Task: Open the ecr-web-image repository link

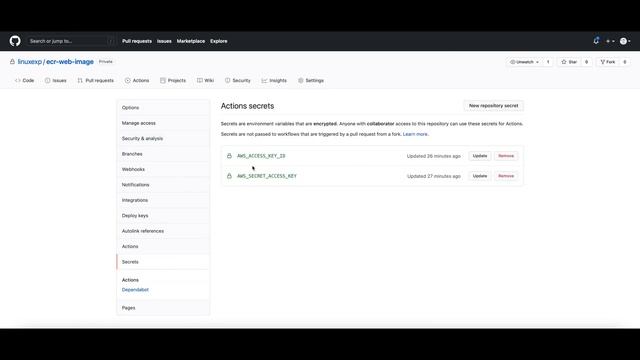Action: click(70, 62)
